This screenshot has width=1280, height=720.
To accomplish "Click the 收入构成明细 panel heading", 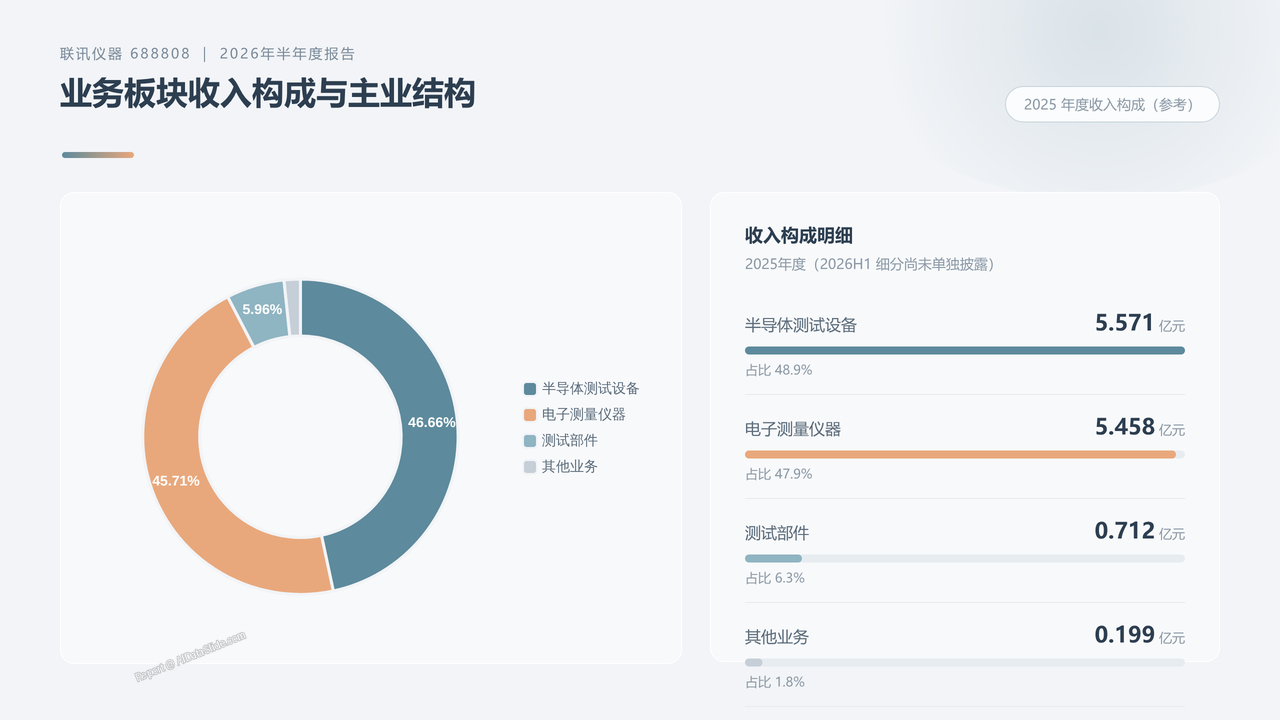I will click(799, 236).
